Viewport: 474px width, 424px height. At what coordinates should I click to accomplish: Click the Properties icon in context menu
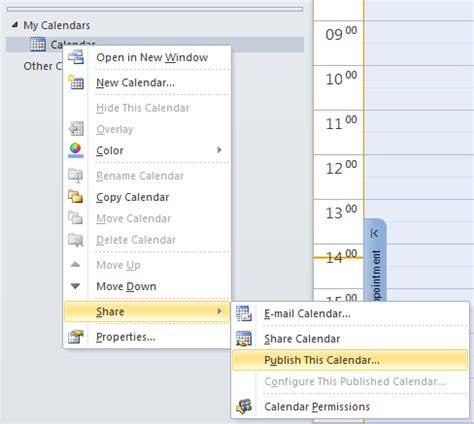click(x=76, y=337)
